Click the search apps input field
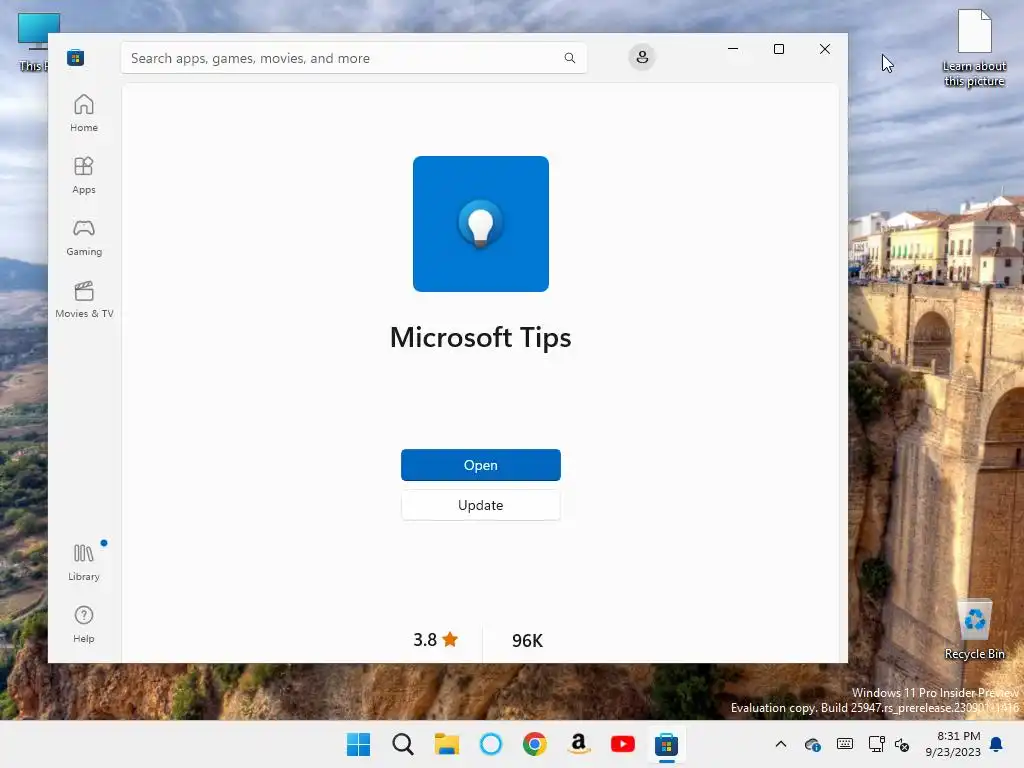Image resolution: width=1024 pixels, height=768 pixels. tap(353, 58)
